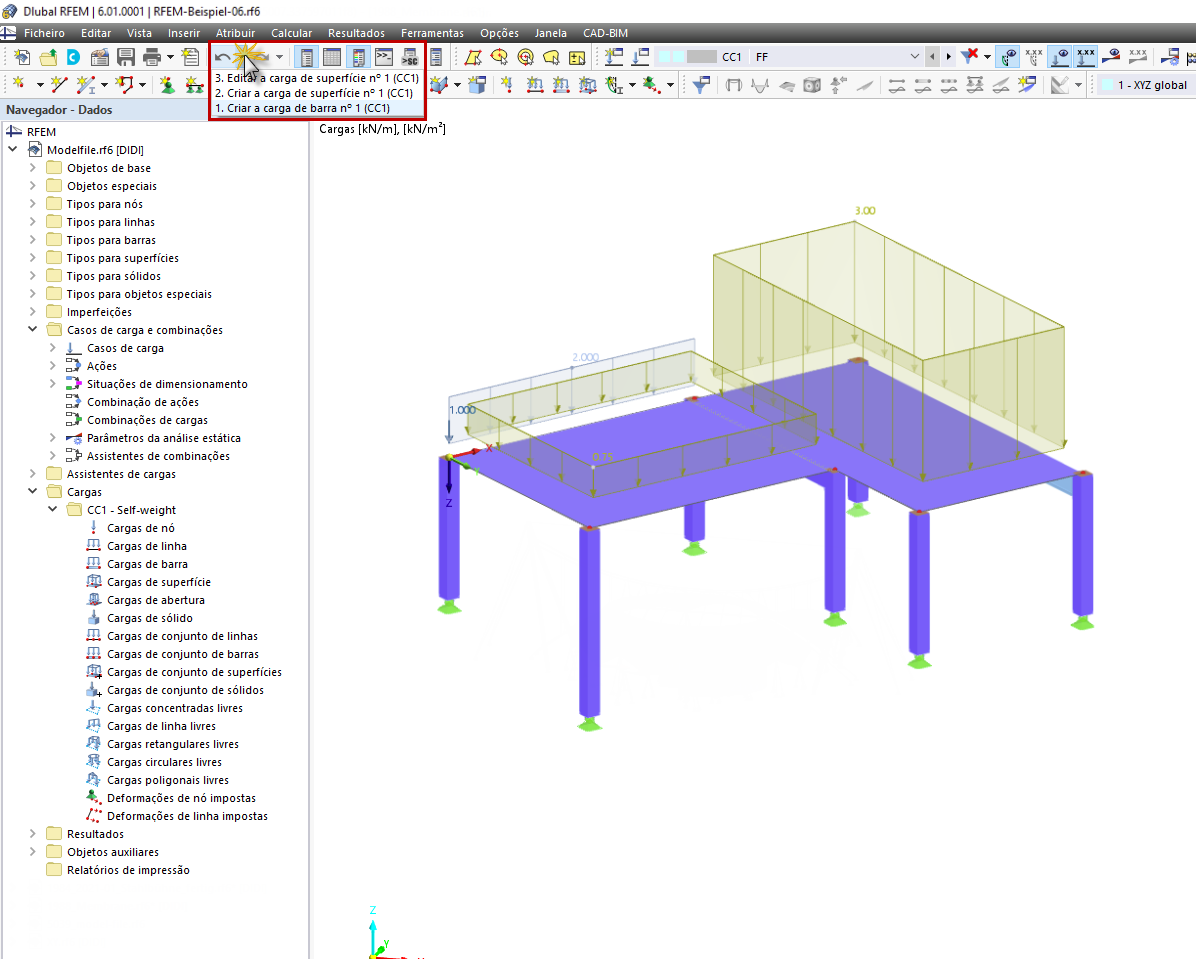Click the print icon
Viewport: 1196px width, 959px height.
point(152,57)
